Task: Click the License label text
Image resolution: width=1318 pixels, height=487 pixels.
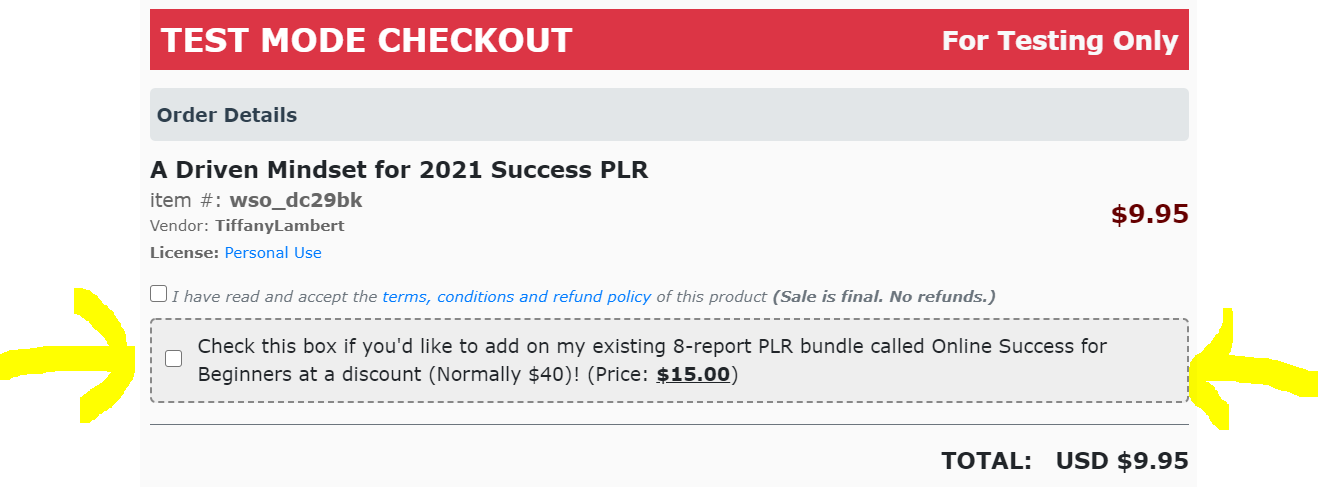Action: tap(184, 253)
